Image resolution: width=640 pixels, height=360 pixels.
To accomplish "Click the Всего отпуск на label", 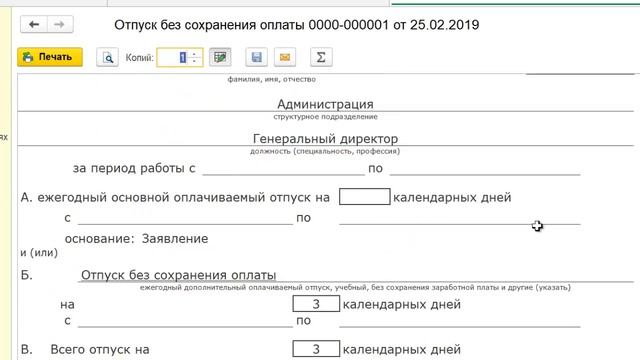I will click(100, 349).
